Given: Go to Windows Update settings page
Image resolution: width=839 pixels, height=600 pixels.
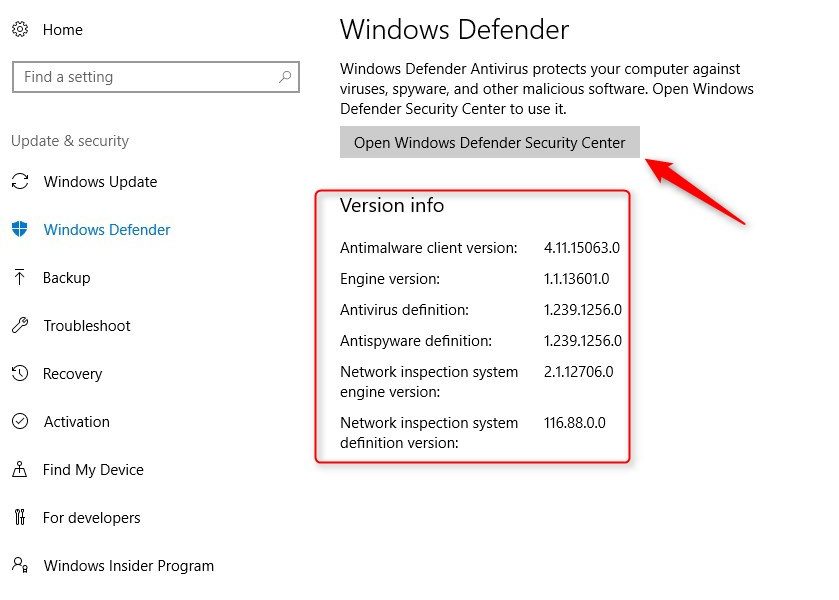Looking at the screenshot, I should click(100, 182).
